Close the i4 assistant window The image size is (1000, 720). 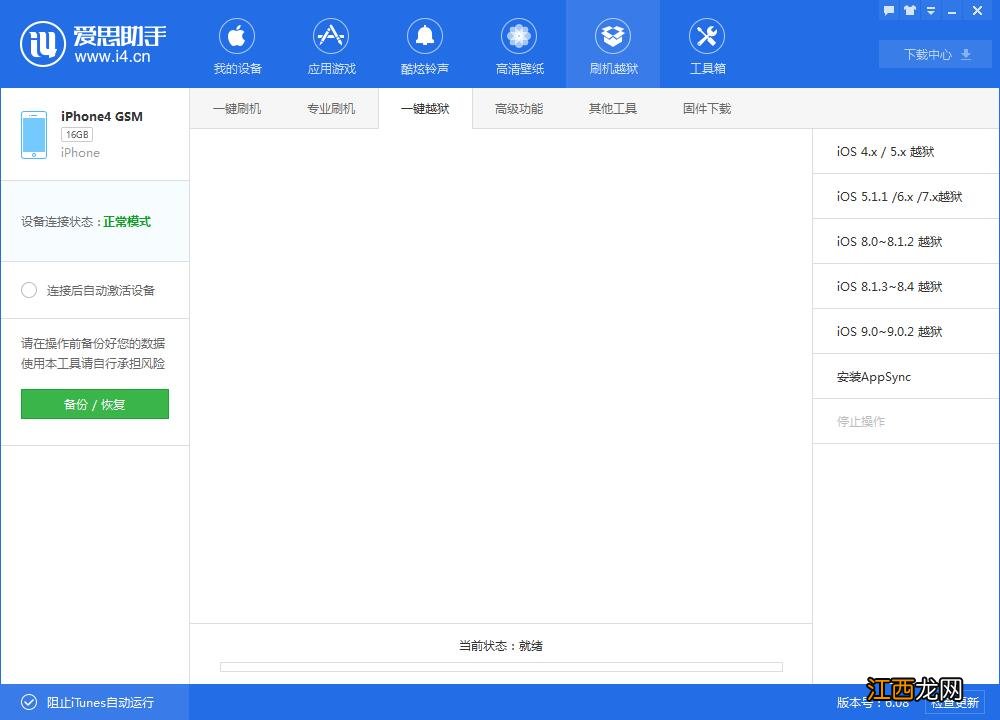[977, 10]
